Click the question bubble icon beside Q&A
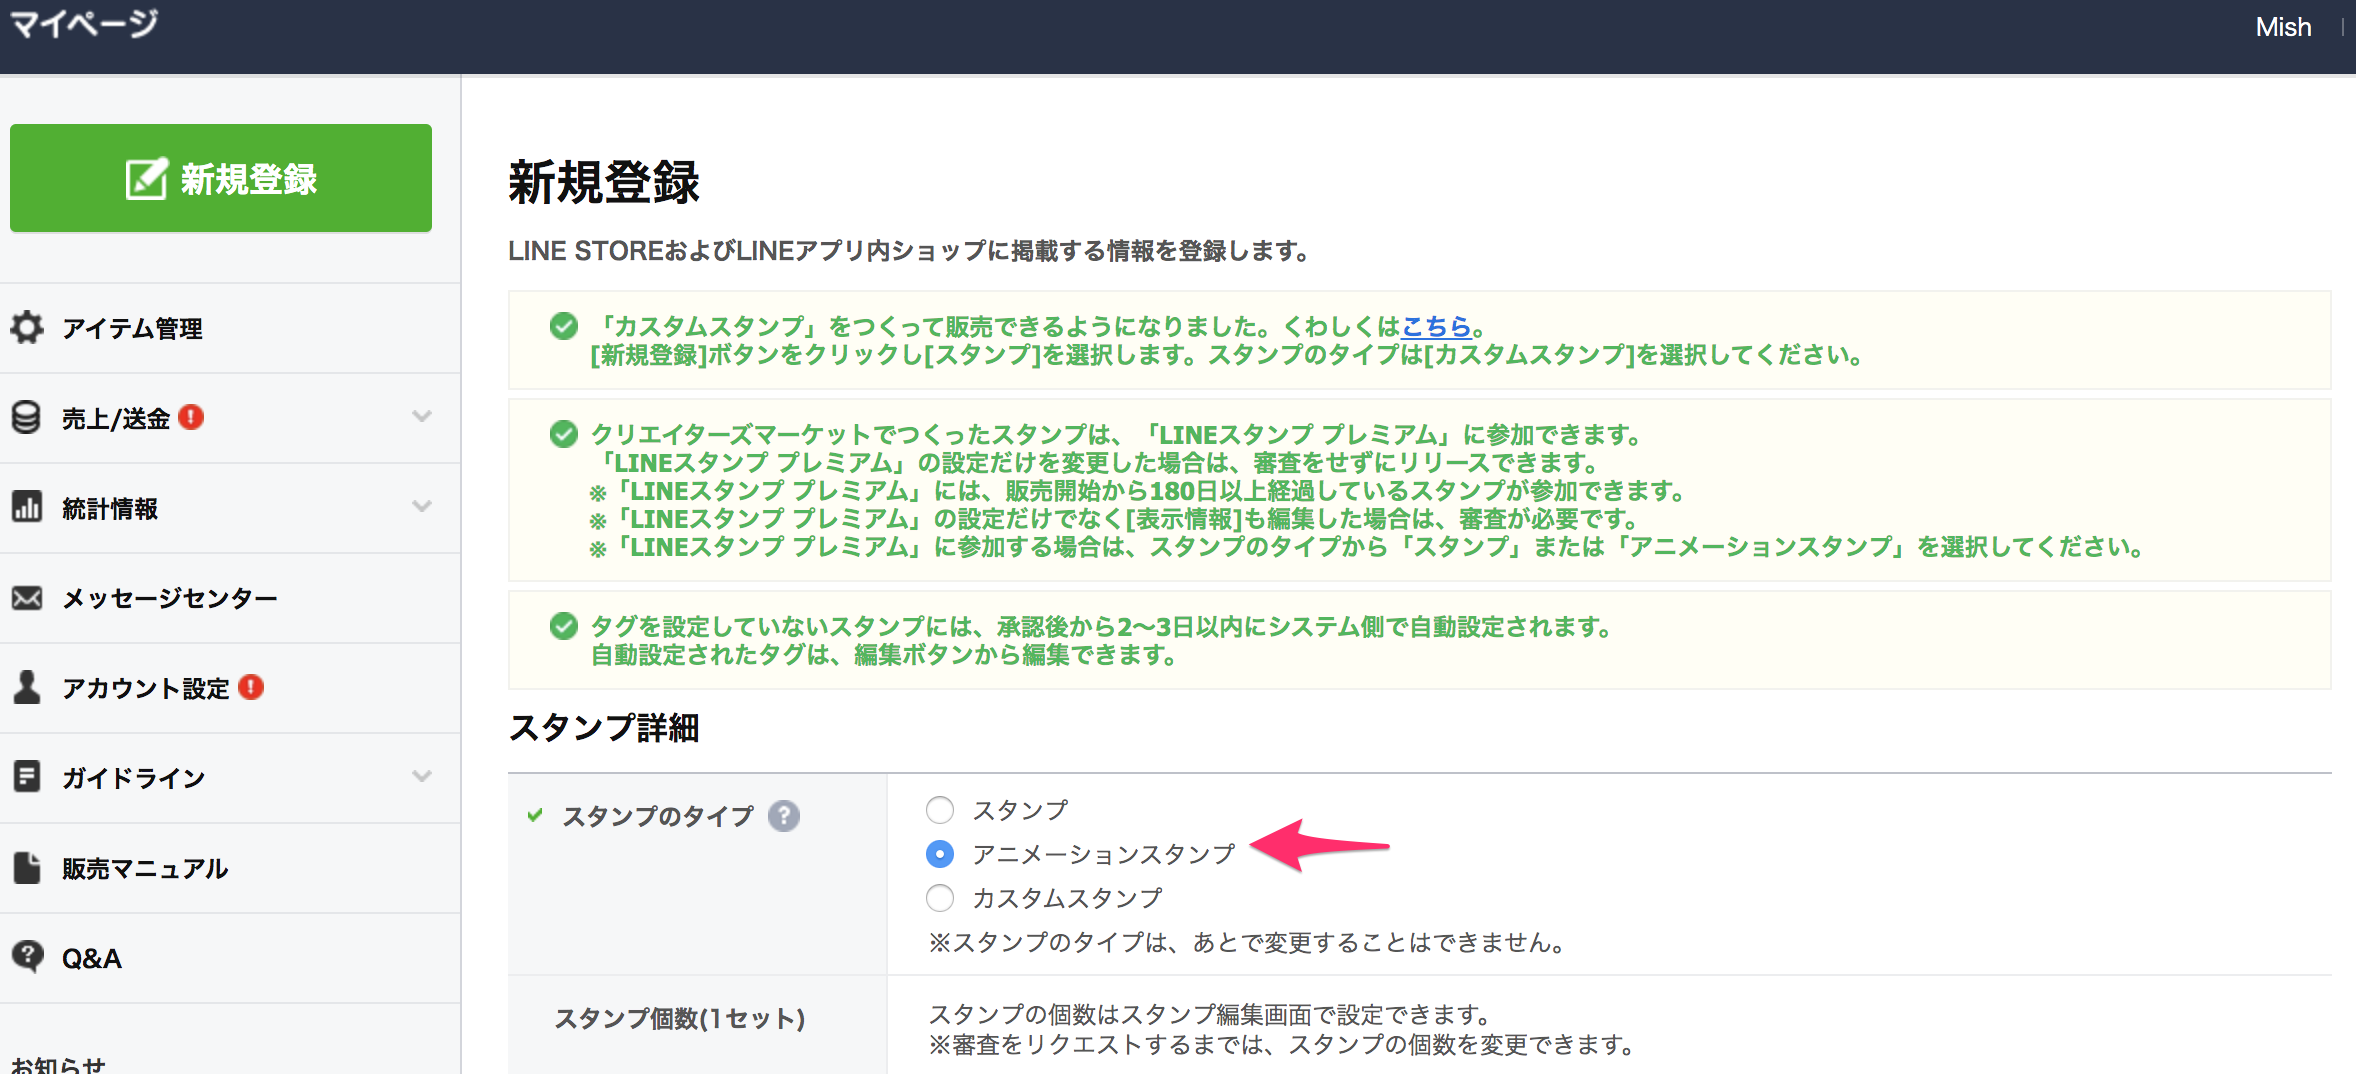The width and height of the screenshot is (2356, 1074). tap(27, 957)
